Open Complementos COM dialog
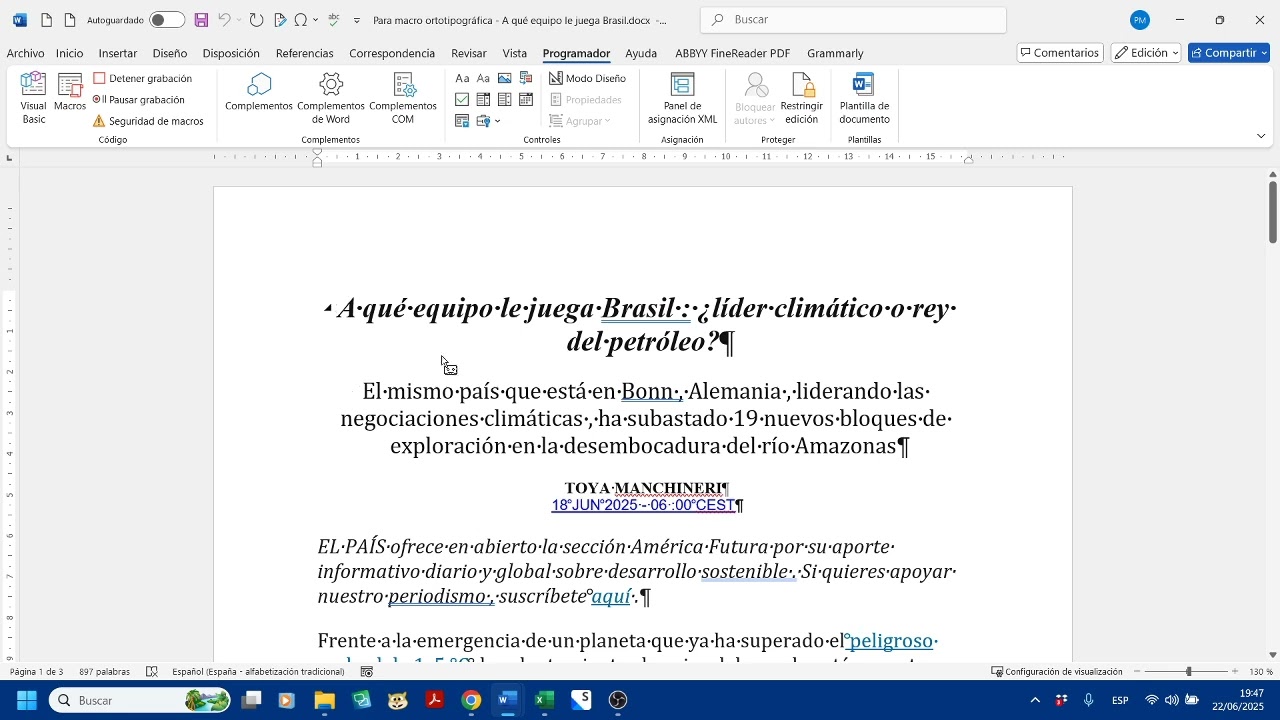This screenshot has height=720, width=1280. 403,98
